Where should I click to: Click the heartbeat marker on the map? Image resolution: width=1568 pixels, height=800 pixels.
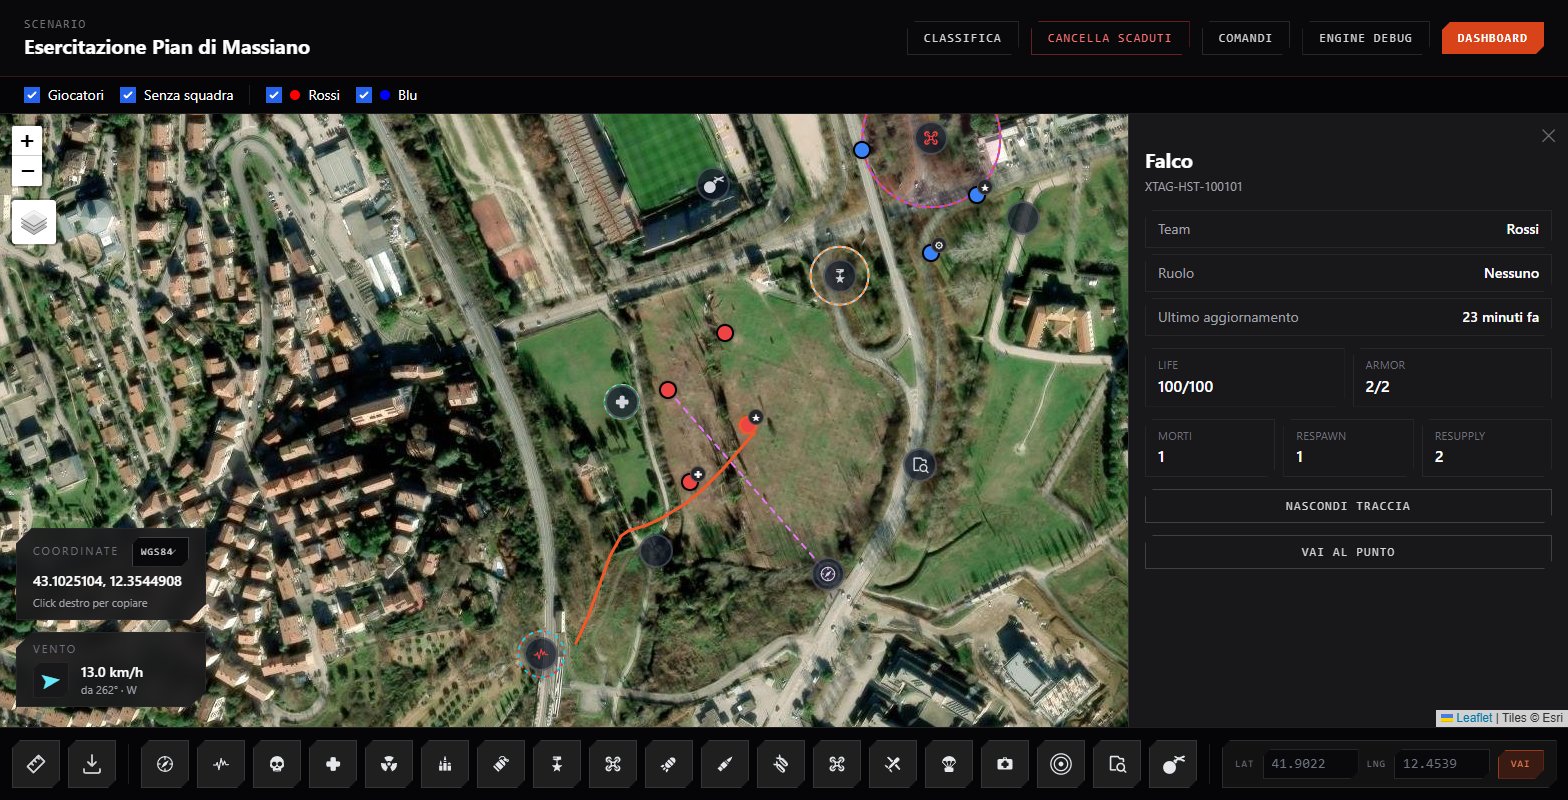click(x=542, y=655)
